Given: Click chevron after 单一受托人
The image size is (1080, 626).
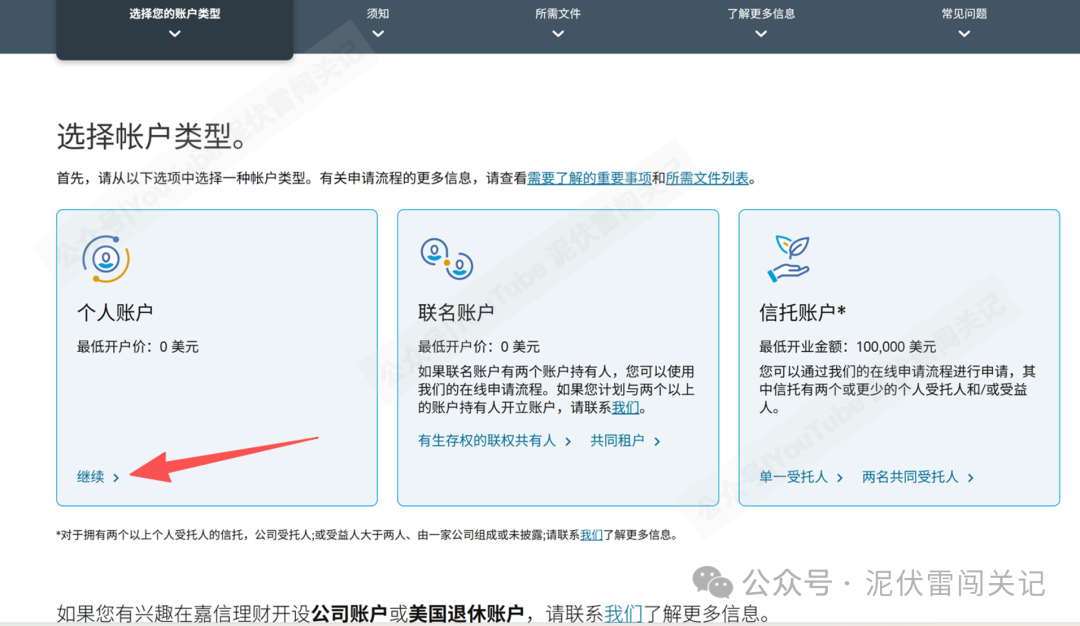Looking at the screenshot, I should tap(840, 477).
